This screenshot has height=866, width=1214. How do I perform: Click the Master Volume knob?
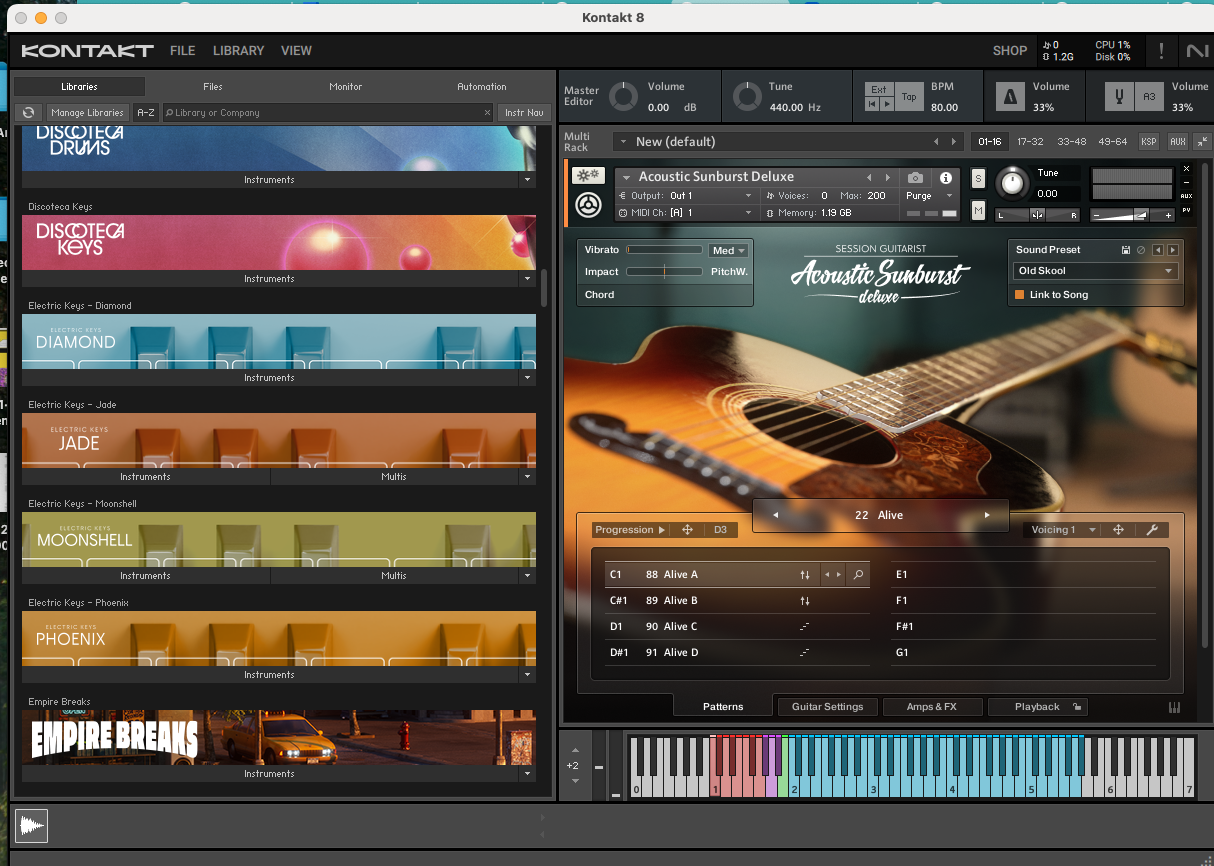tap(624, 97)
